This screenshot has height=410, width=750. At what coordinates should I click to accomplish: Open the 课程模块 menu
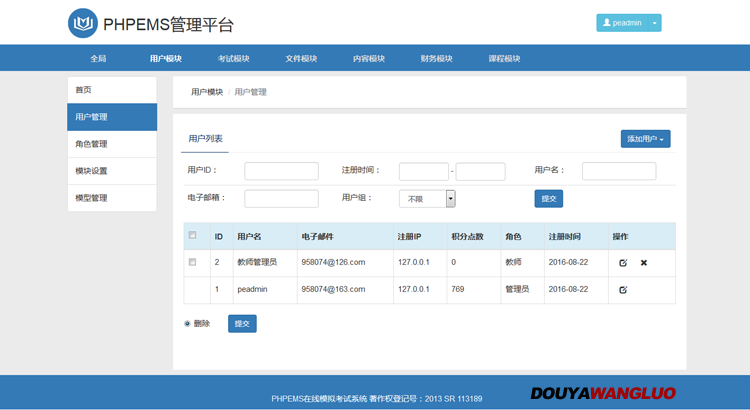[504, 58]
